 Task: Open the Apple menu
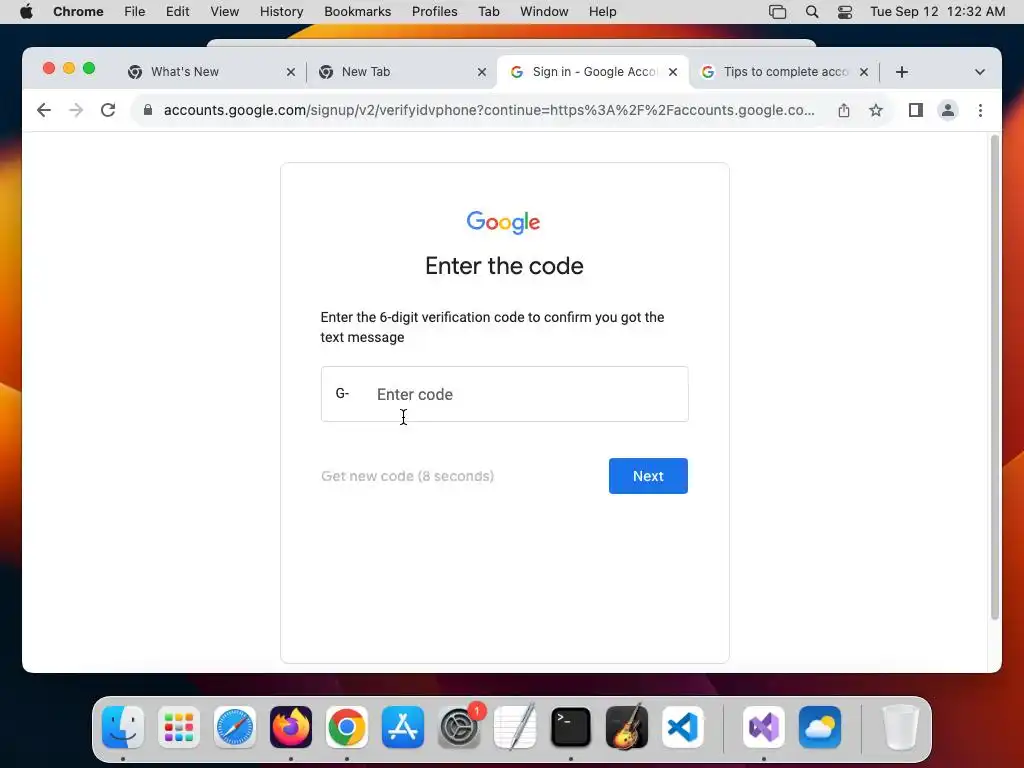click(26, 12)
